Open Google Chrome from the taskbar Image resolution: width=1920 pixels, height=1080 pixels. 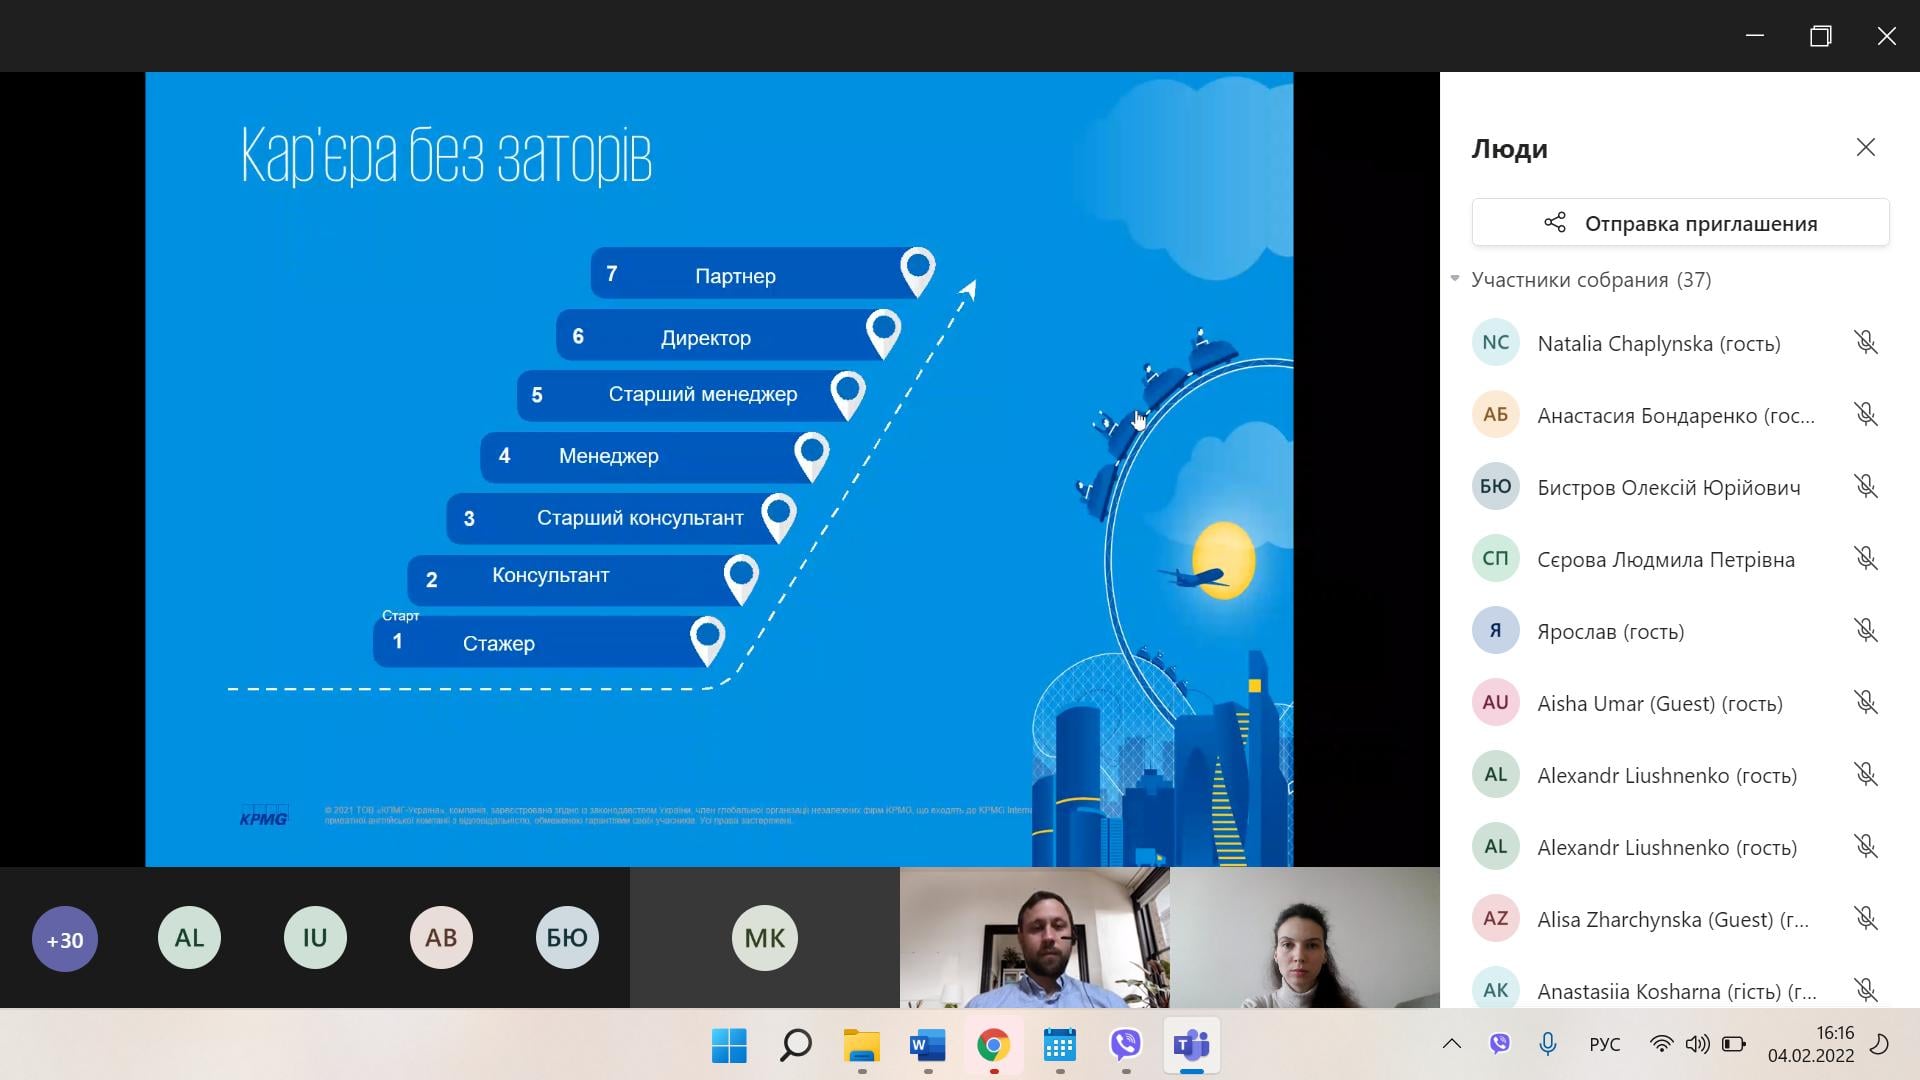pyautogui.click(x=993, y=1045)
